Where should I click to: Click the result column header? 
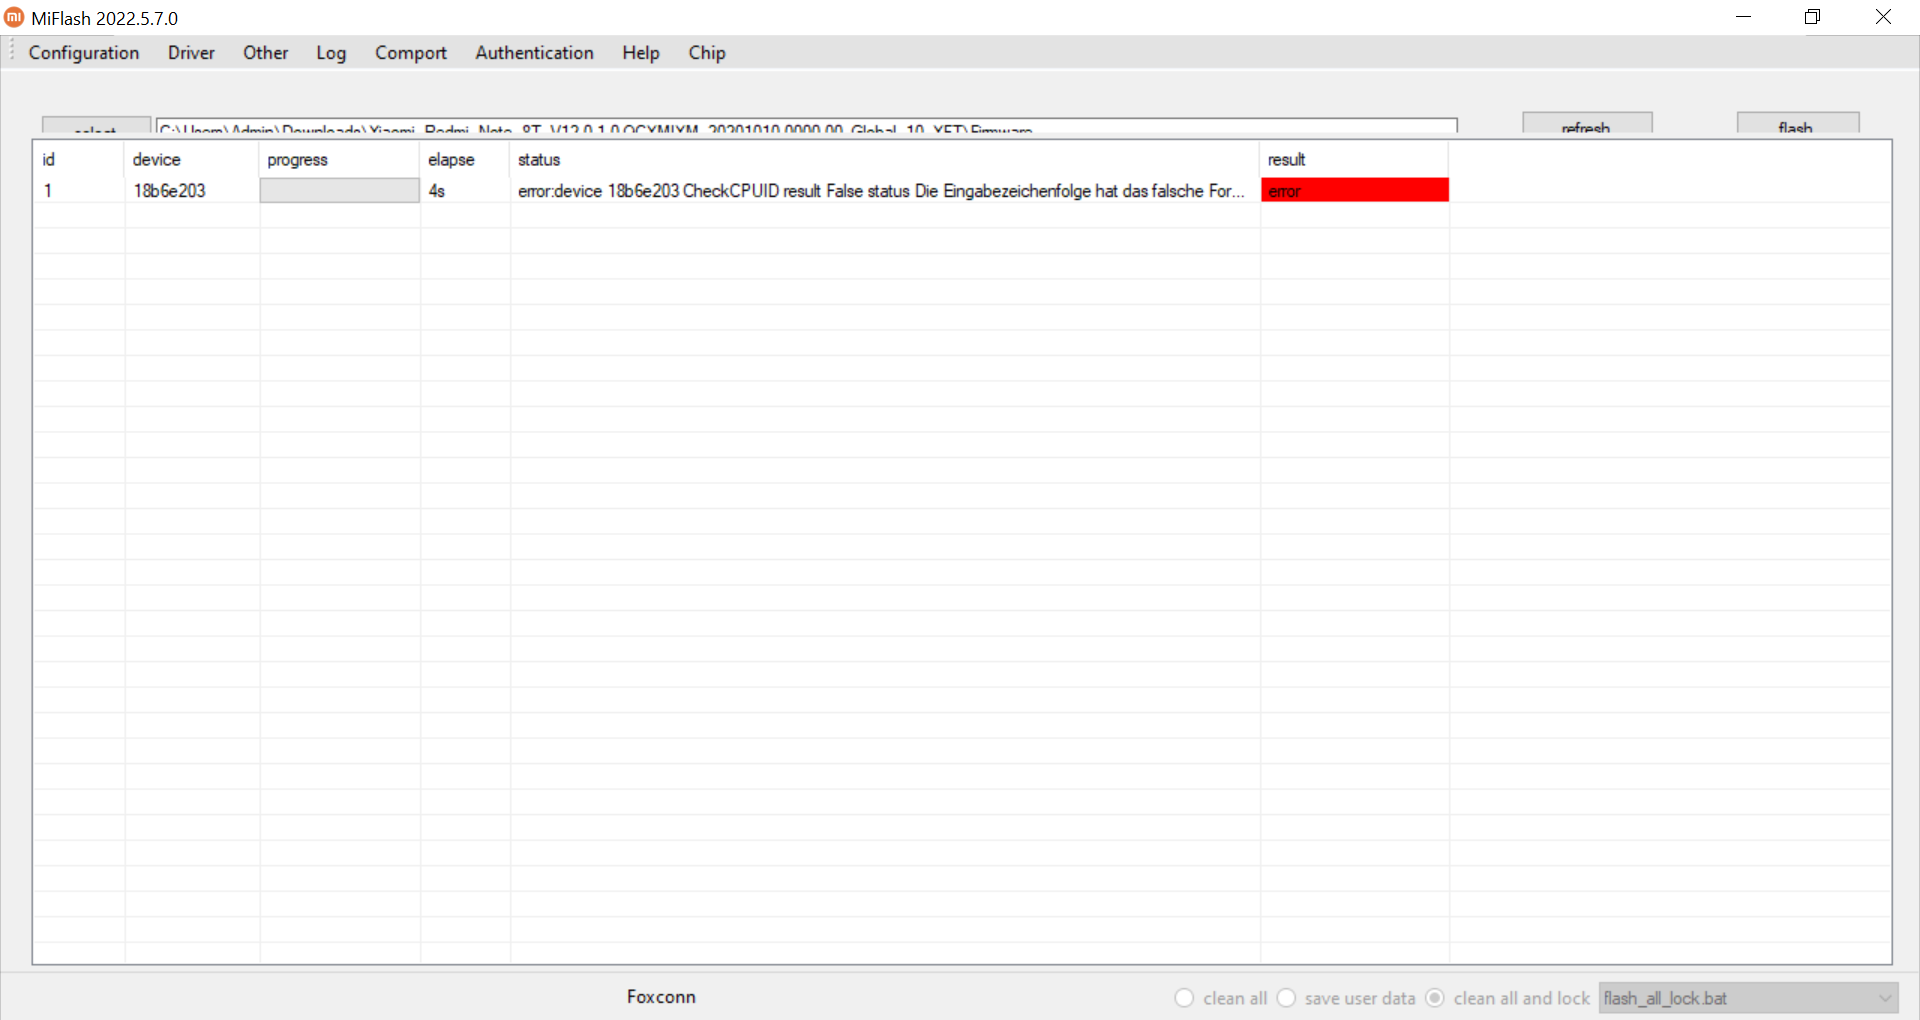1355,160
